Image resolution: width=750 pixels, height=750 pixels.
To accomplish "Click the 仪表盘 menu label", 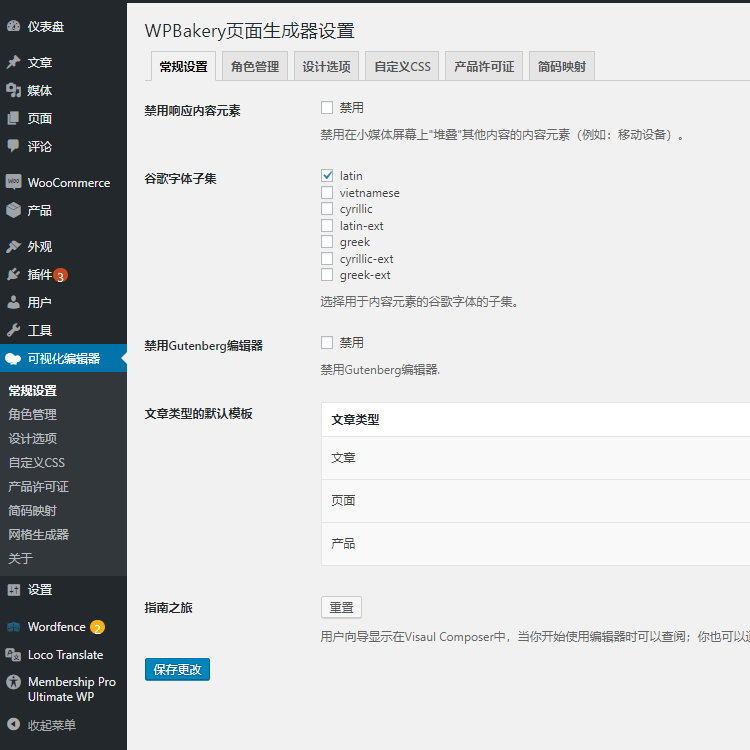I will click(x=46, y=27).
